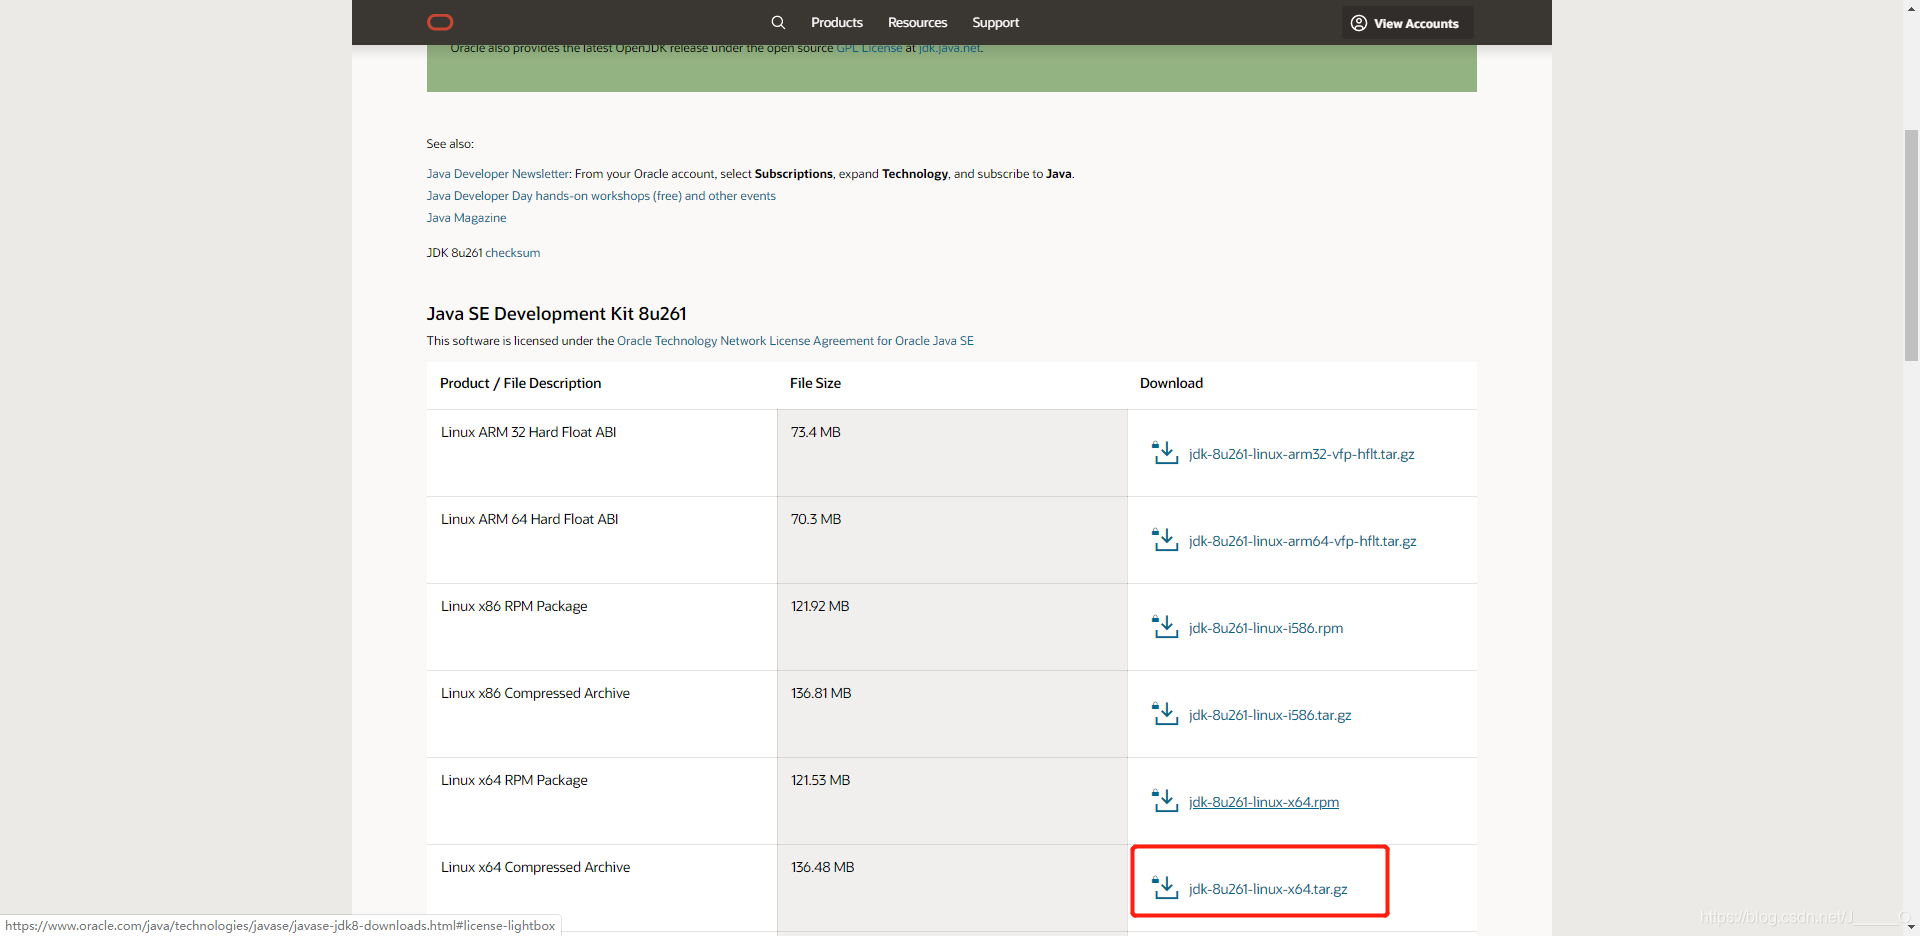Download jdk-8u261-linux-i586.tar.gz file link

[x=1270, y=715]
